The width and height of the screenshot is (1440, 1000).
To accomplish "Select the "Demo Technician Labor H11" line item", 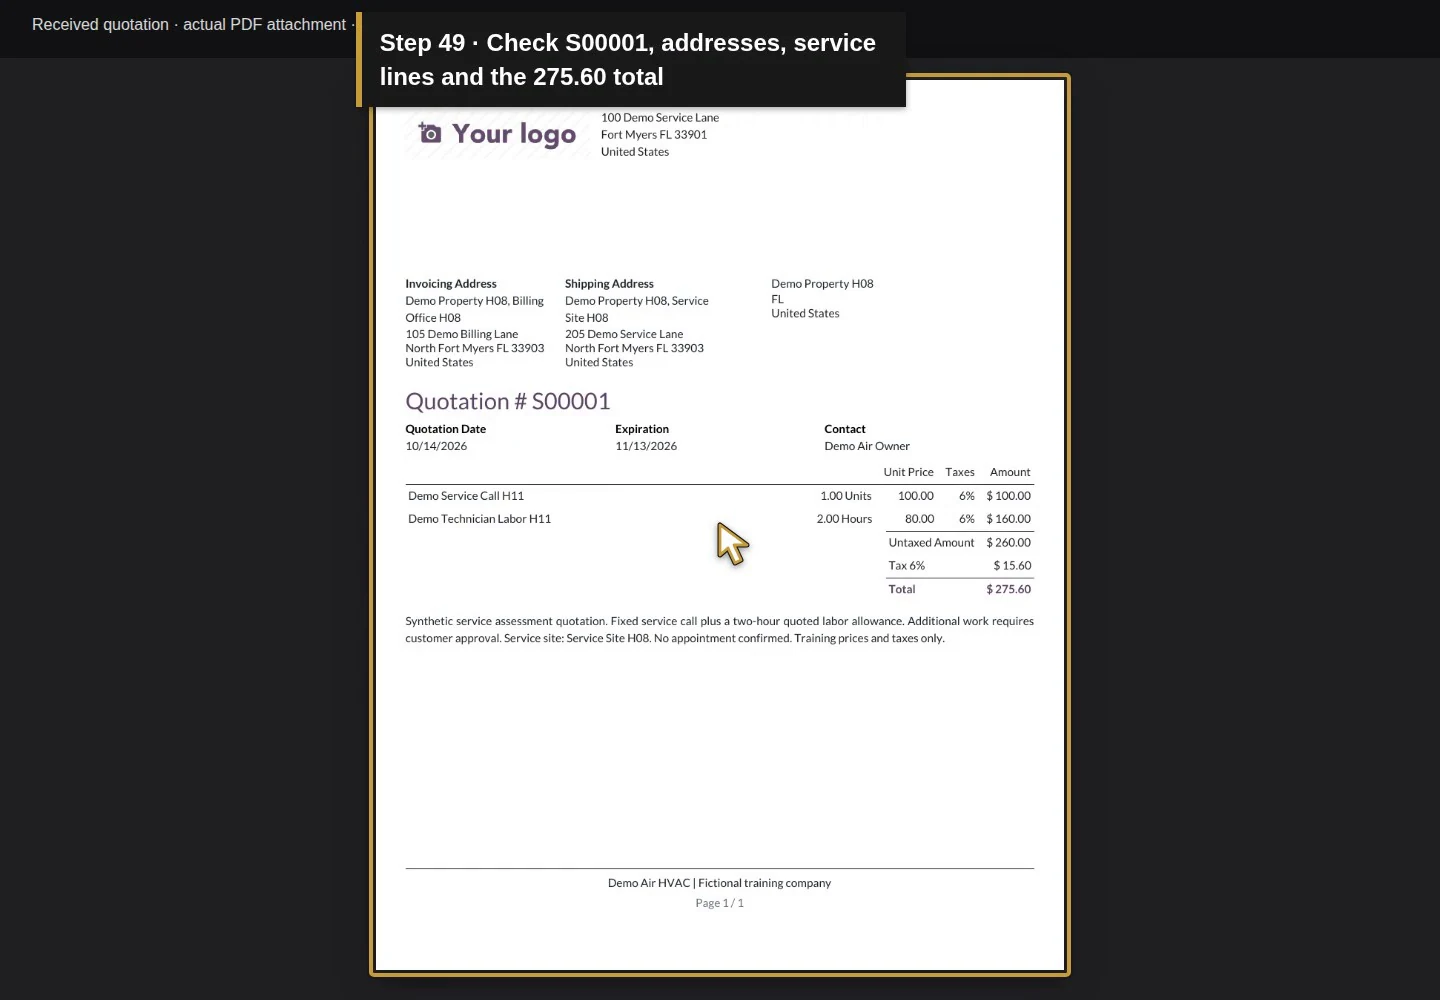I will point(480,519).
